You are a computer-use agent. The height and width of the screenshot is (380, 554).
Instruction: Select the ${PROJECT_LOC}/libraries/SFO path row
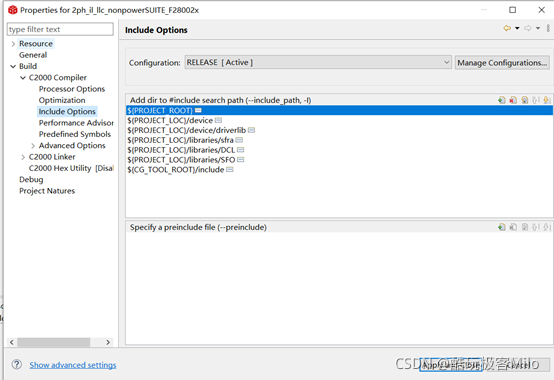point(339,160)
